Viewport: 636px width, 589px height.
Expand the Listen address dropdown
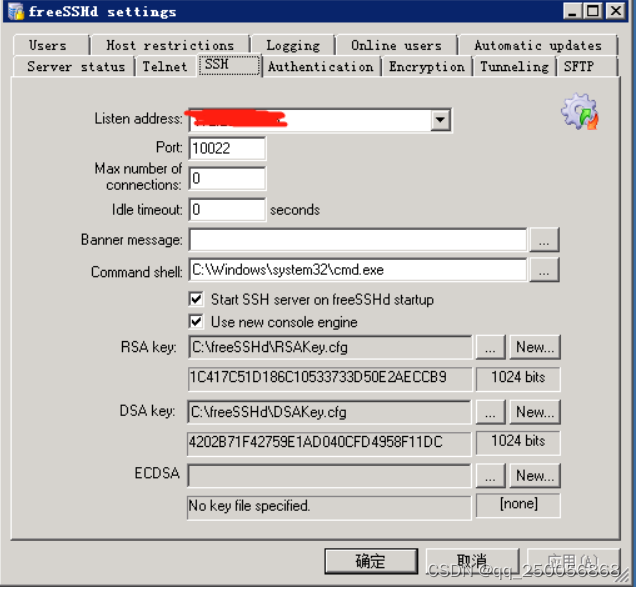tap(440, 120)
